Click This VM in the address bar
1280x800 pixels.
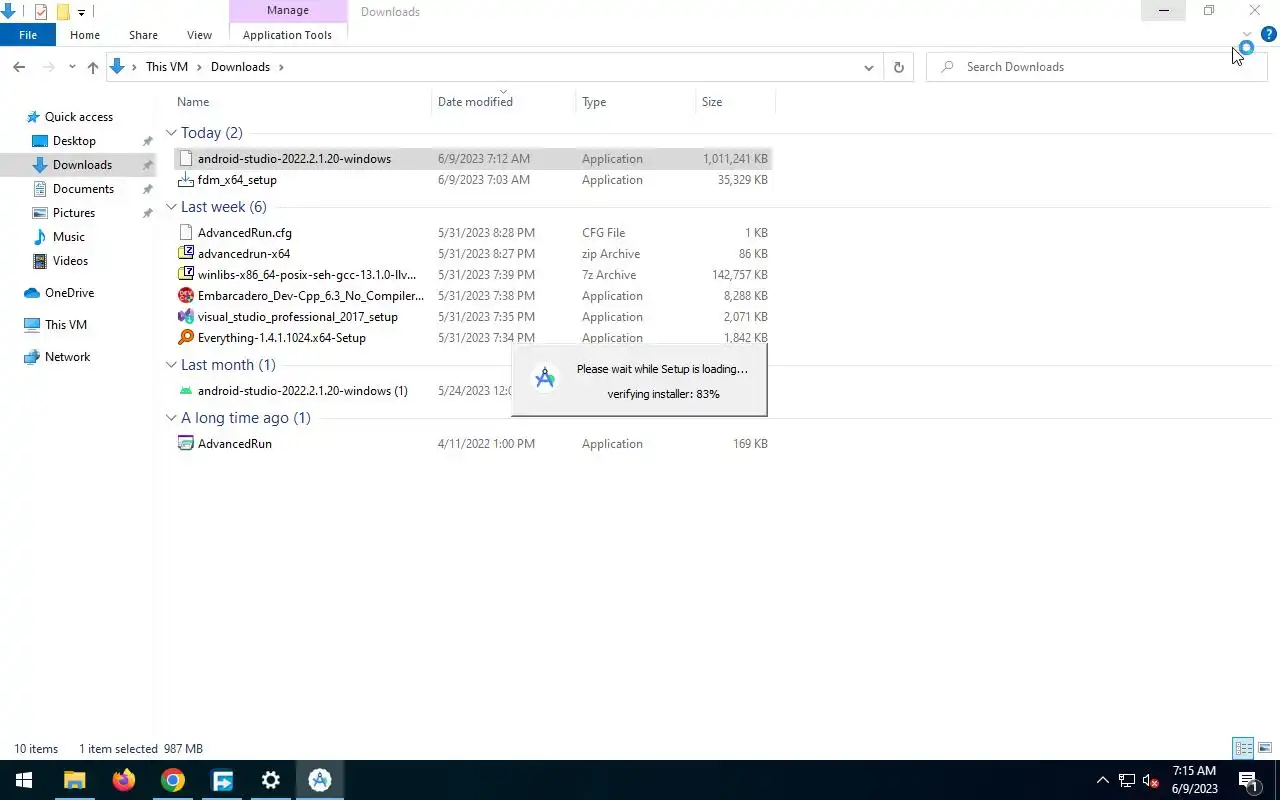coord(167,67)
